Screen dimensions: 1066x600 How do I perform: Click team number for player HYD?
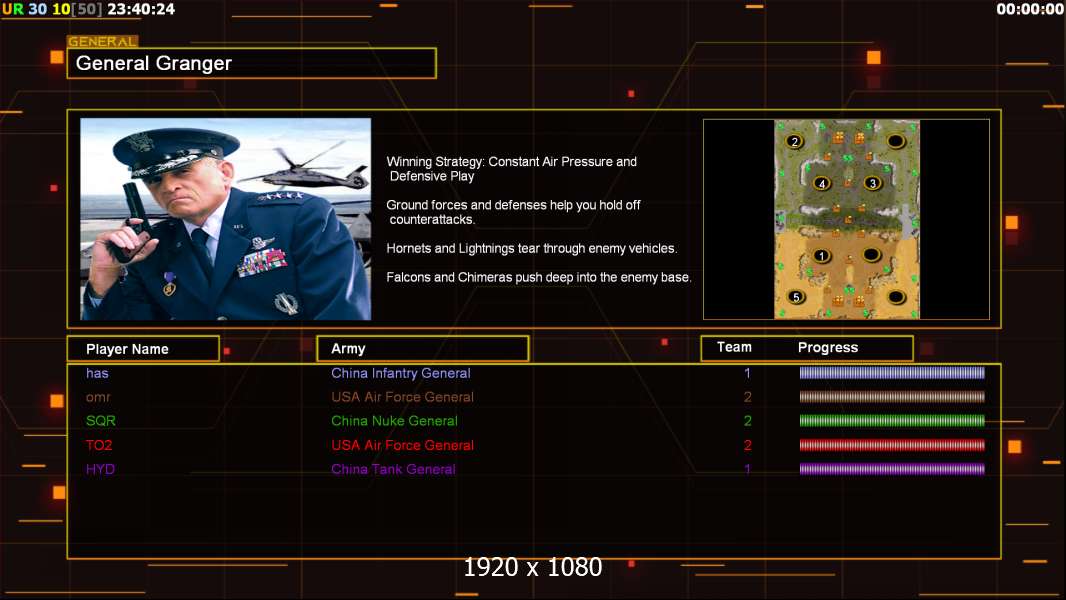747,469
